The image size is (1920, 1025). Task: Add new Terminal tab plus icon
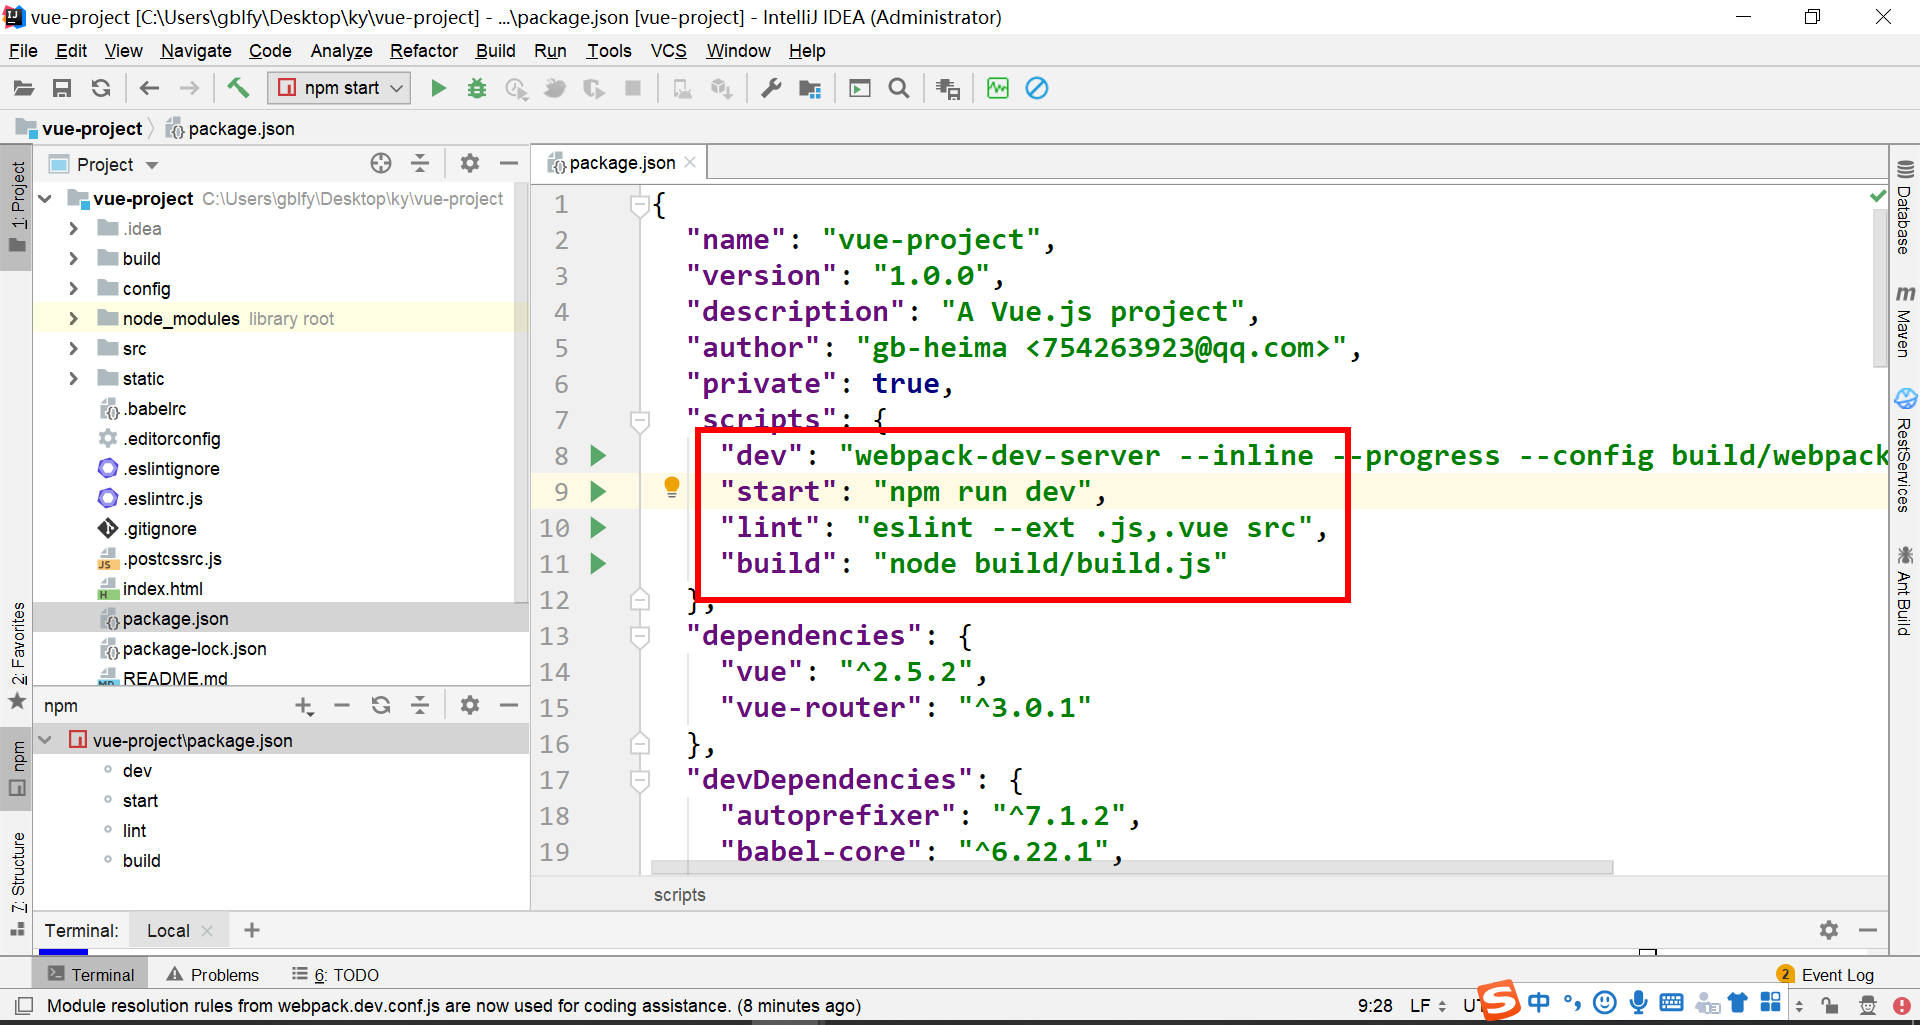point(252,931)
